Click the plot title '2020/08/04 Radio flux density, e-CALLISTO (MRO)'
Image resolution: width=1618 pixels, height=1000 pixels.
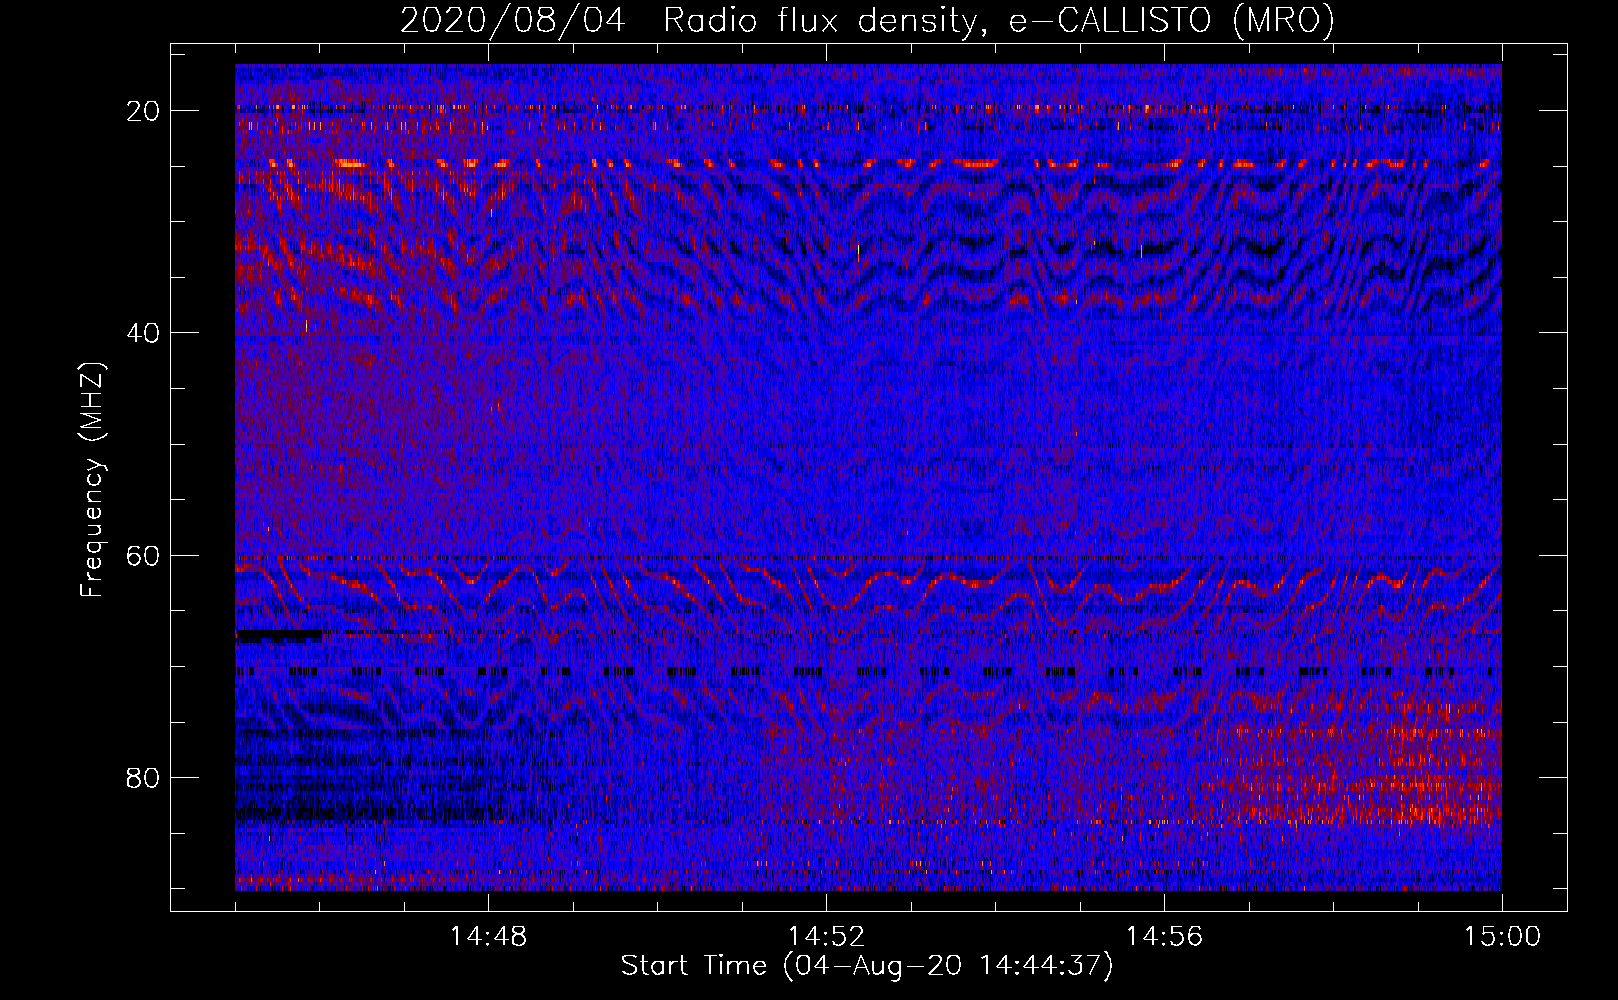pyautogui.click(x=867, y=21)
